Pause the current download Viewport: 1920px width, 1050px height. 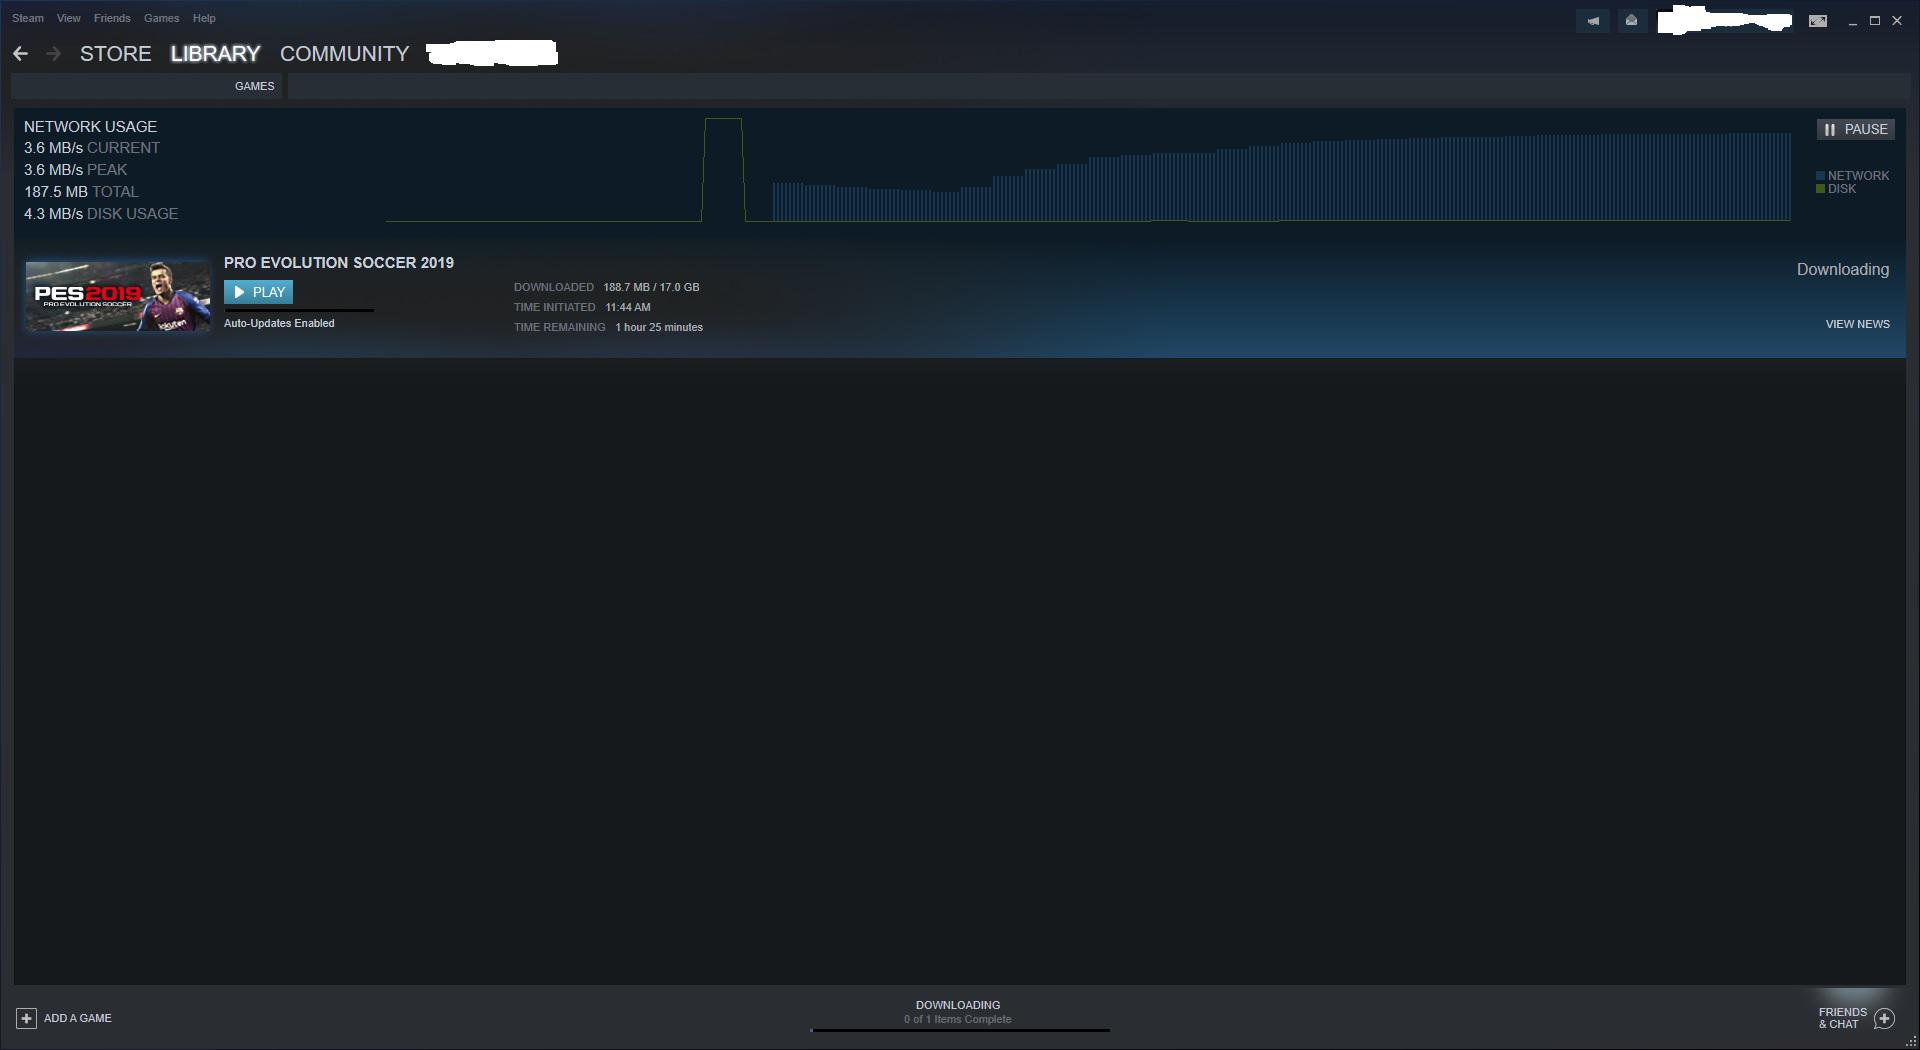pyautogui.click(x=1855, y=129)
